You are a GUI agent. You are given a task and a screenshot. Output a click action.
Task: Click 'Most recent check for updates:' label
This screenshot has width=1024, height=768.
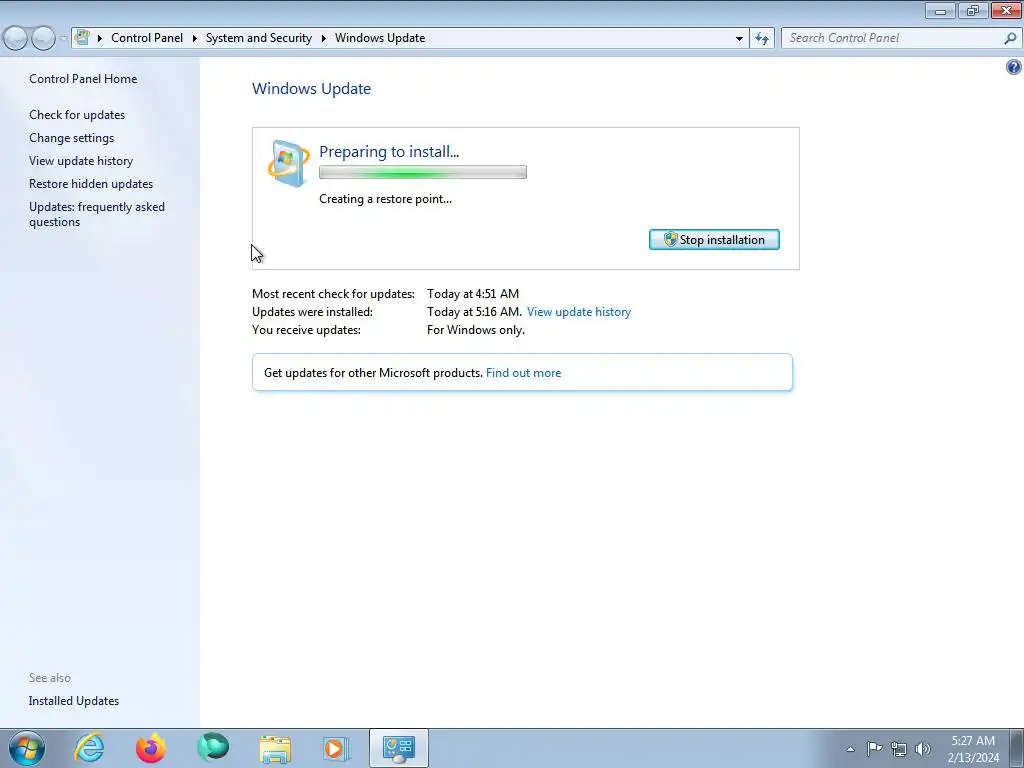333,294
